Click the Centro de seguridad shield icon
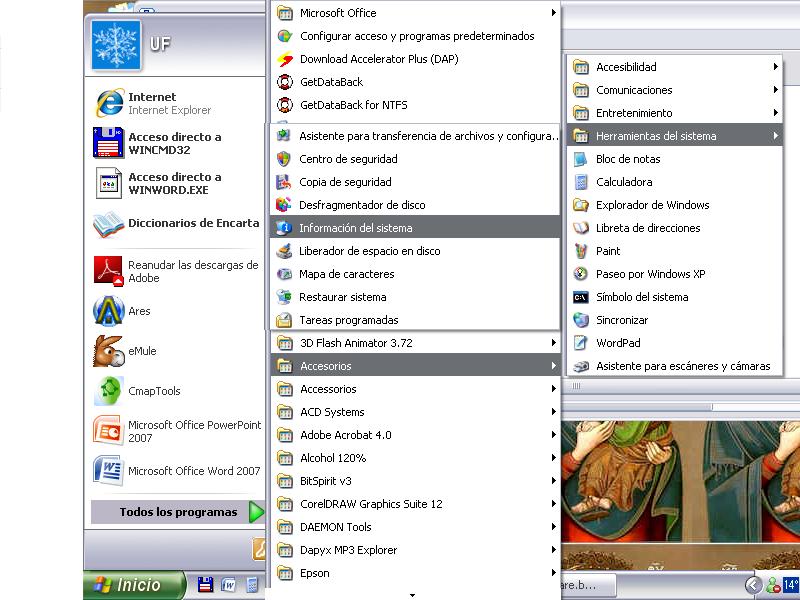 [284, 159]
